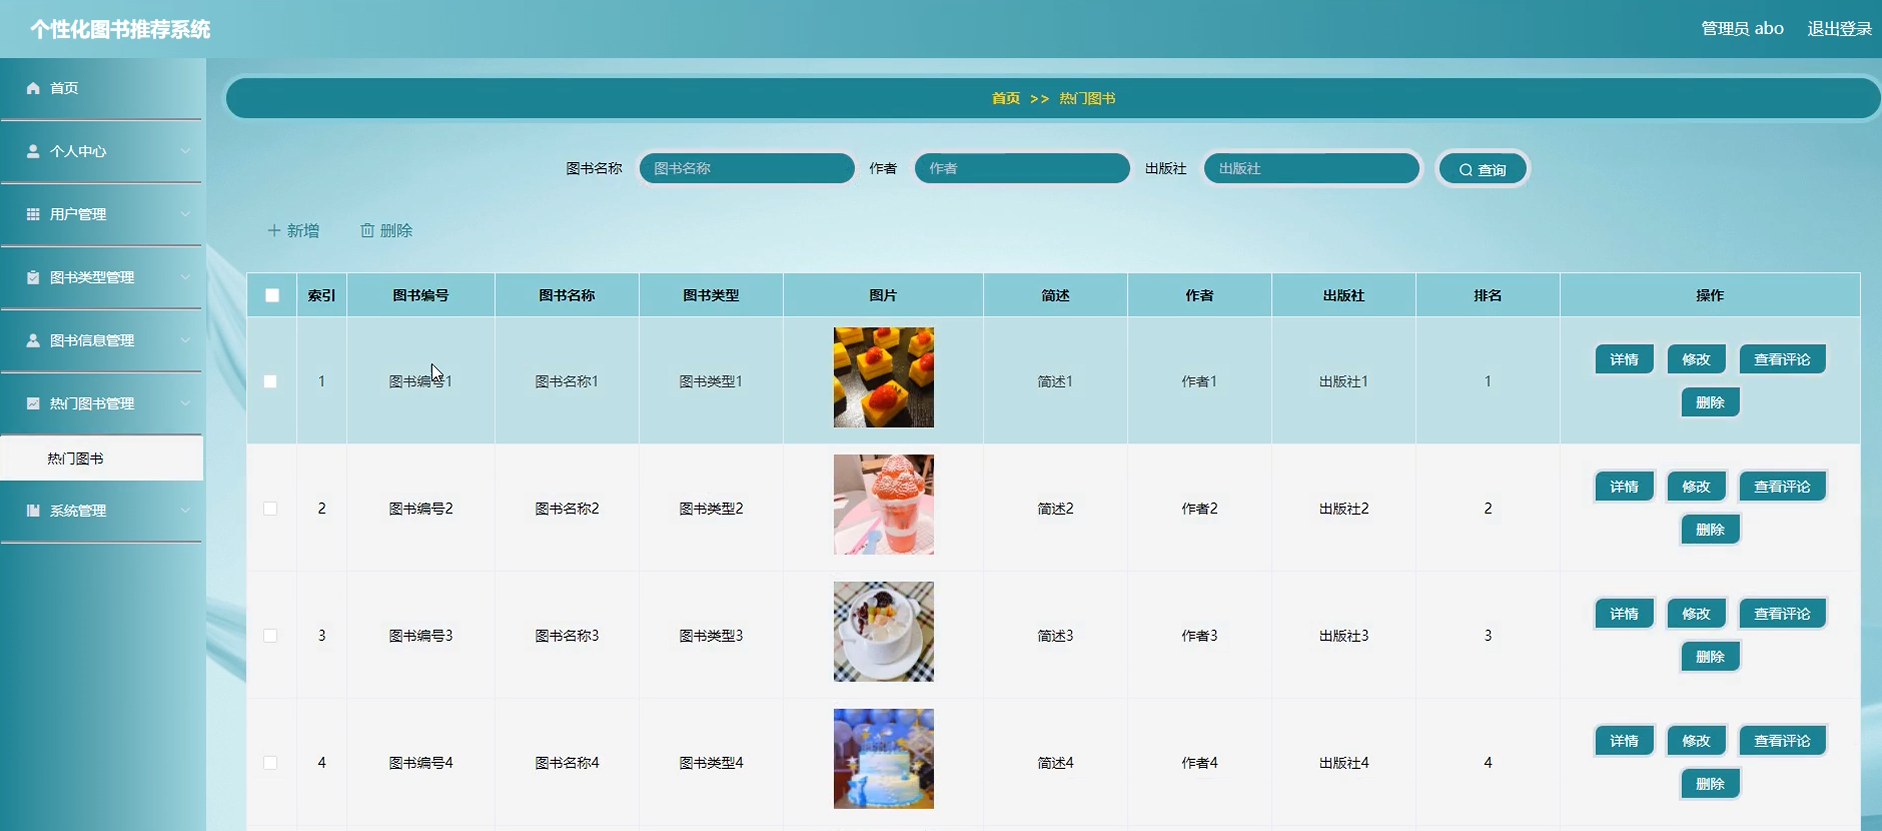Click the 管理员 abo label
Image resolution: width=1882 pixels, height=831 pixels.
tap(1742, 28)
